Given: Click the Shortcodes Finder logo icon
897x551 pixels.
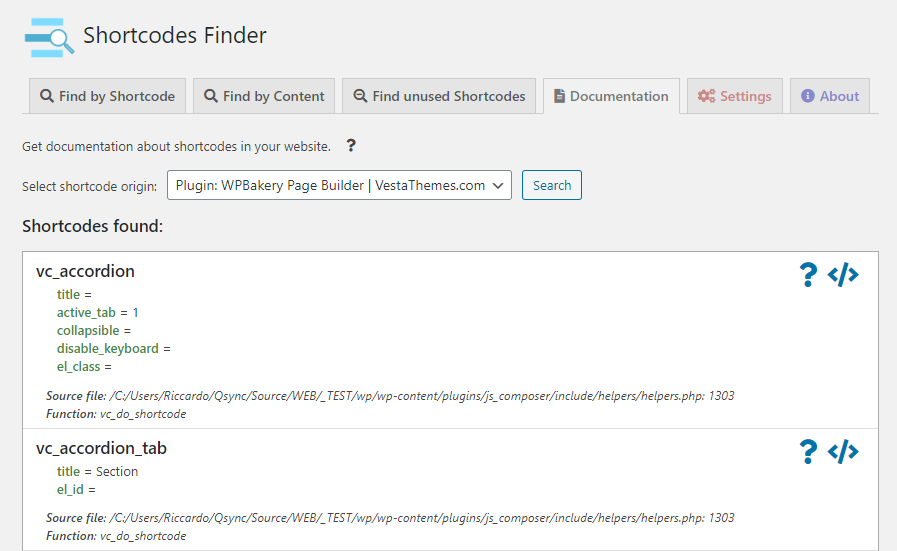Looking at the screenshot, I should pyautogui.click(x=49, y=37).
